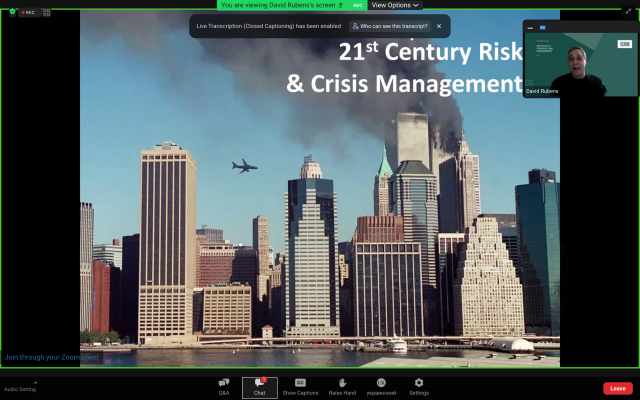Leave the meeting
640x400 pixels.
[x=618, y=388]
